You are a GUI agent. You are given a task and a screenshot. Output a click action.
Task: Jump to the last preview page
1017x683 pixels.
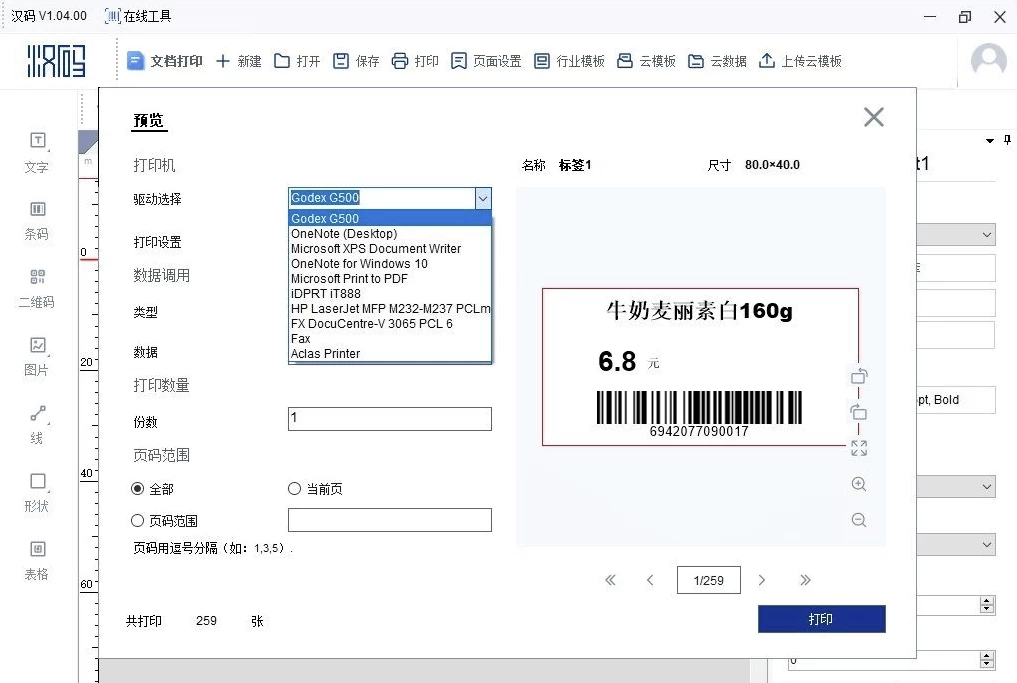coord(805,580)
